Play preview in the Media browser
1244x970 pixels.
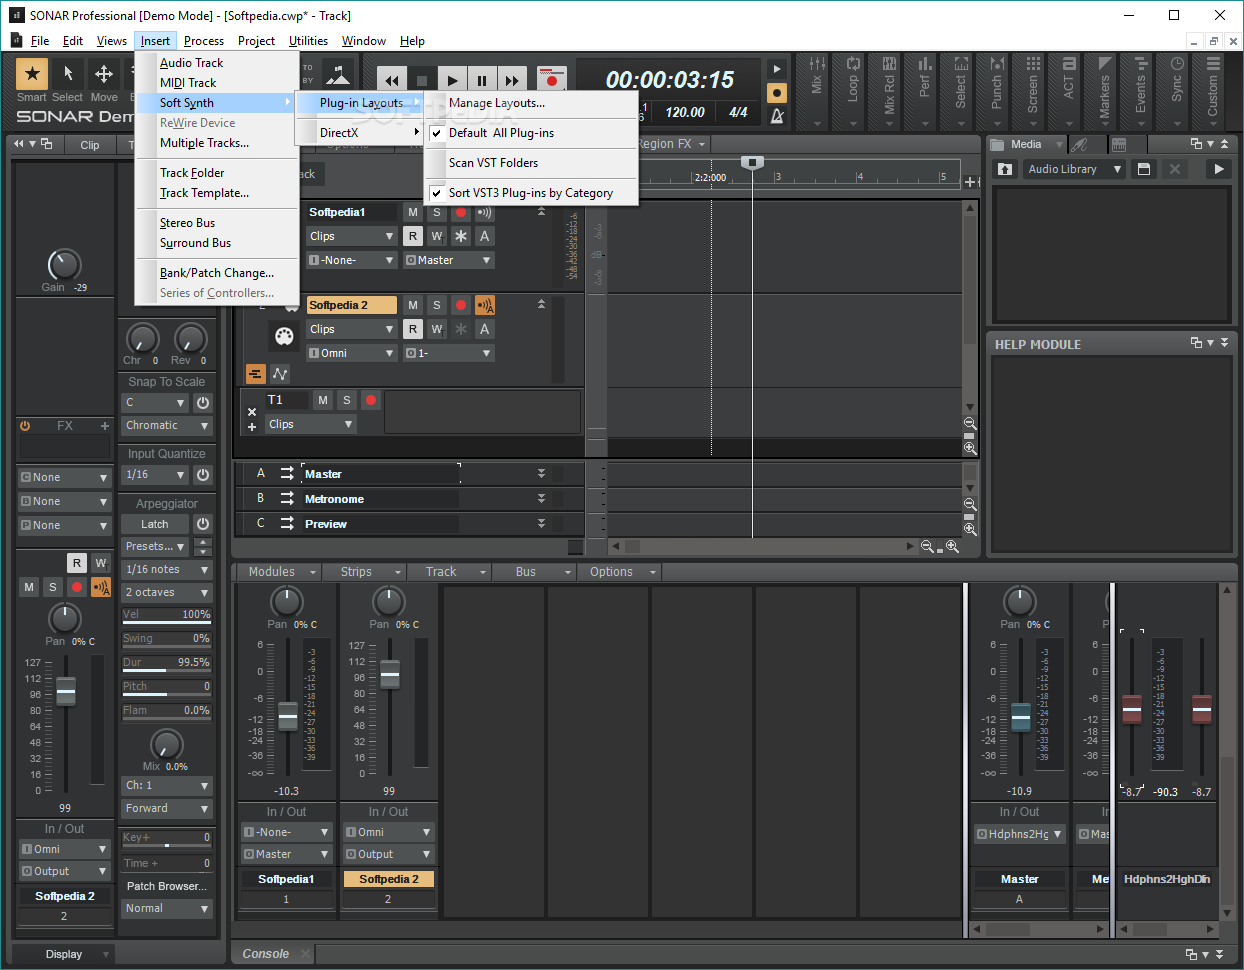pyautogui.click(x=1218, y=169)
